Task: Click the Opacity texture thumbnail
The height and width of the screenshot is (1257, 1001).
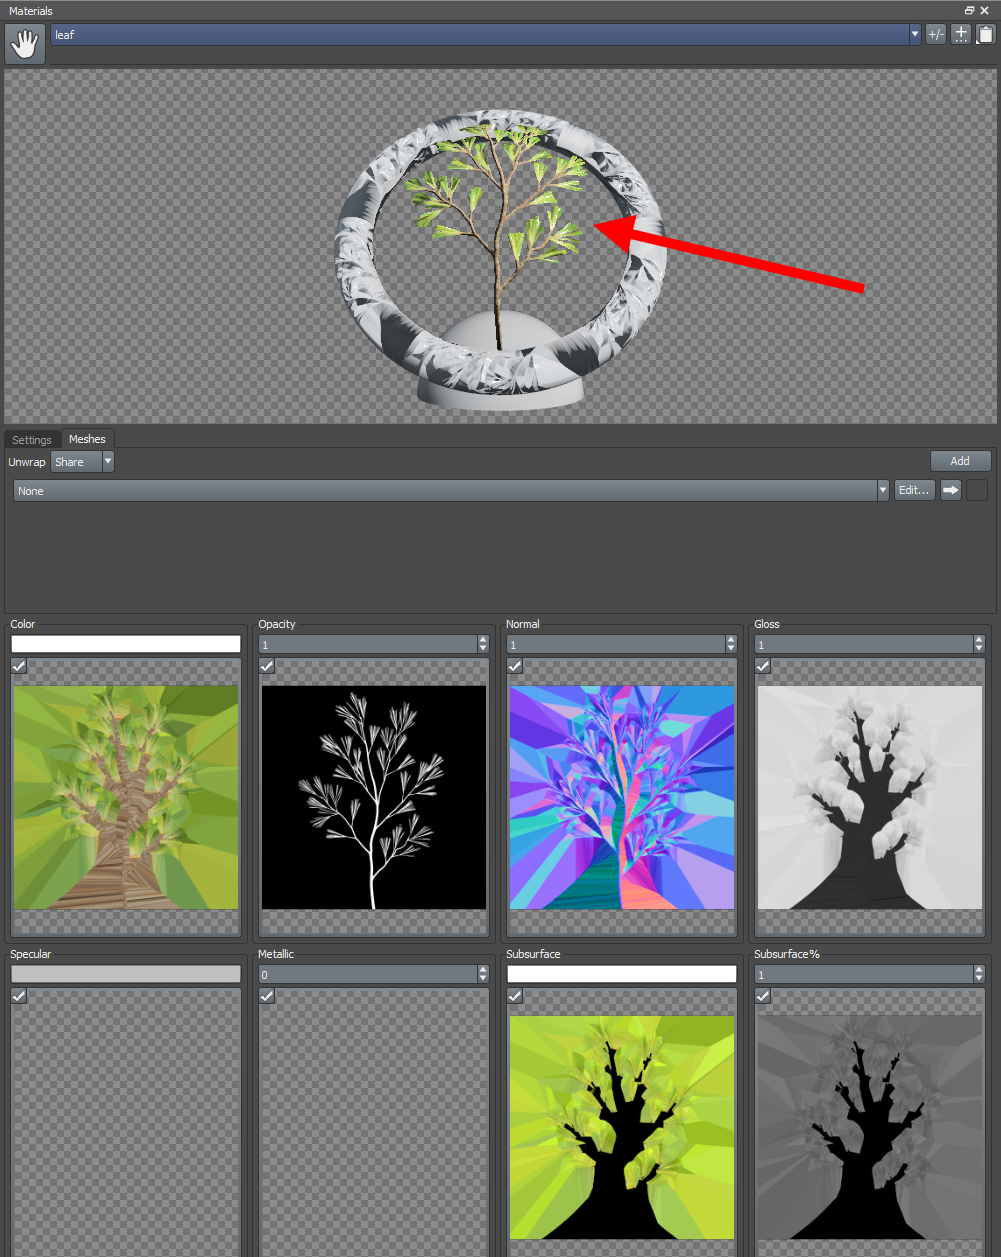Action: pos(374,797)
